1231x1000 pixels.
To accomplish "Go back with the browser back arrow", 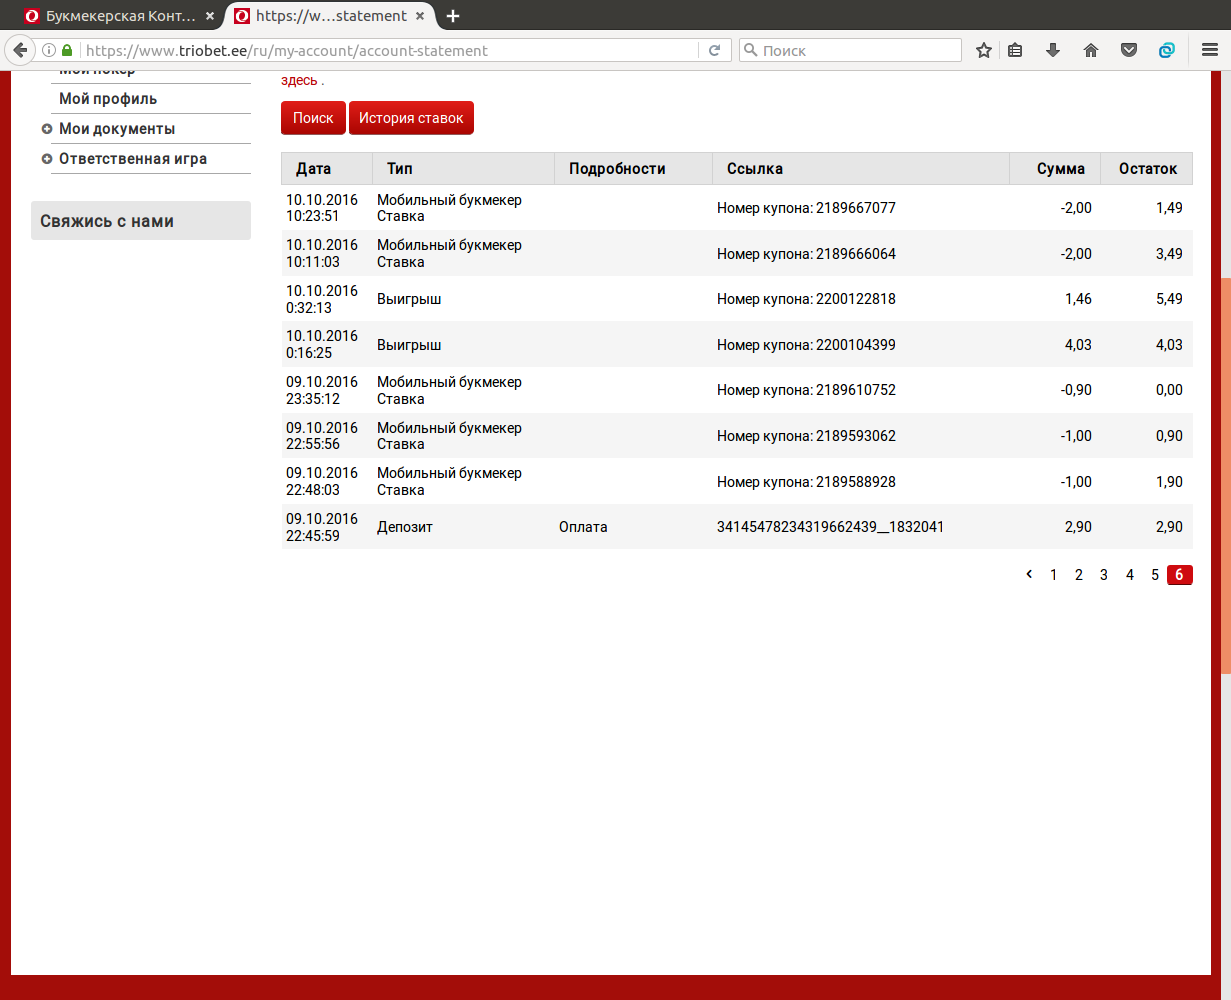I will click(19, 50).
